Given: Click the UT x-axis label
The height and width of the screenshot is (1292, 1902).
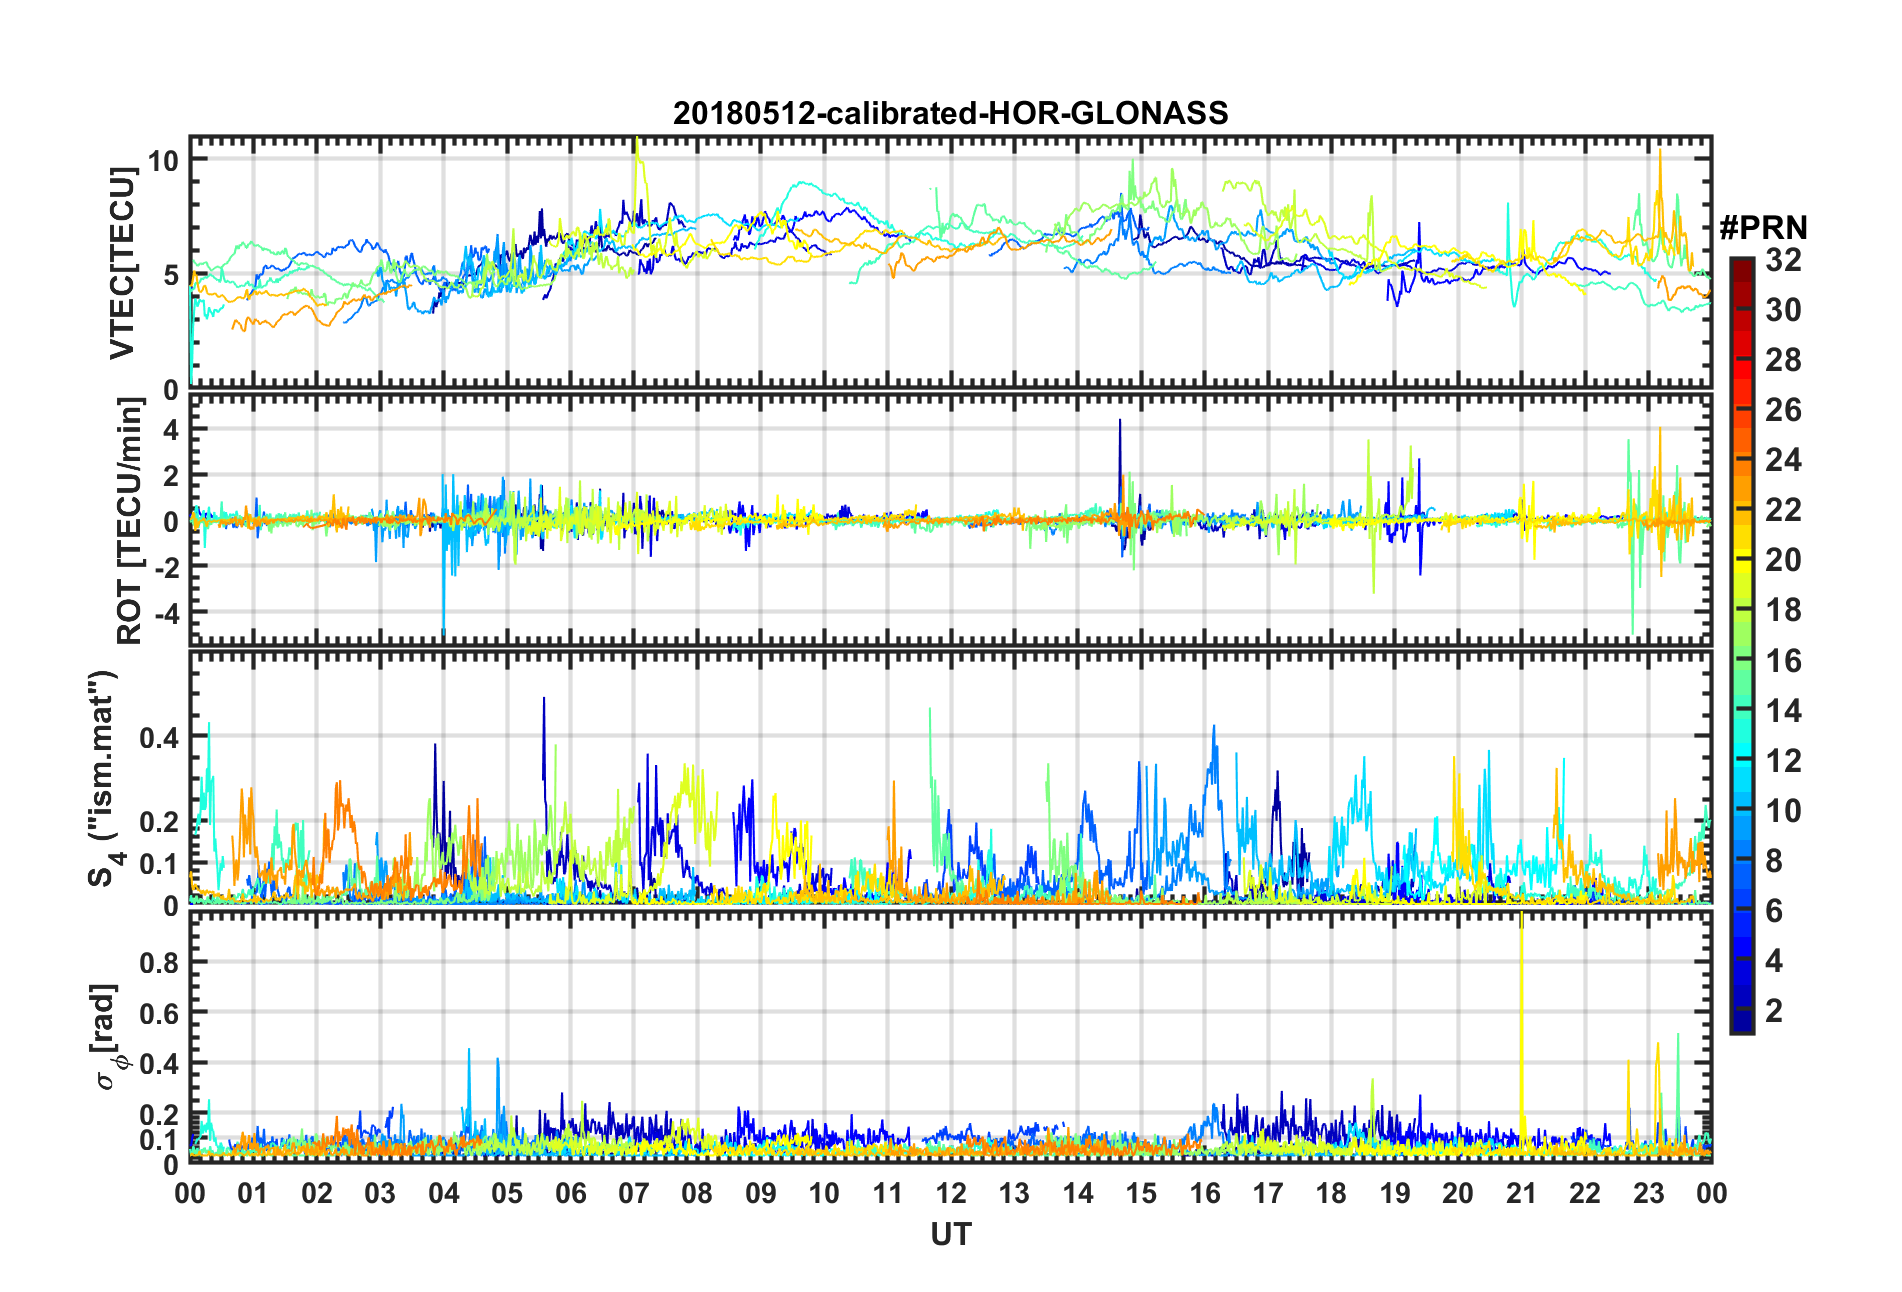Looking at the screenshot, I should click(x=951, y=1235).
